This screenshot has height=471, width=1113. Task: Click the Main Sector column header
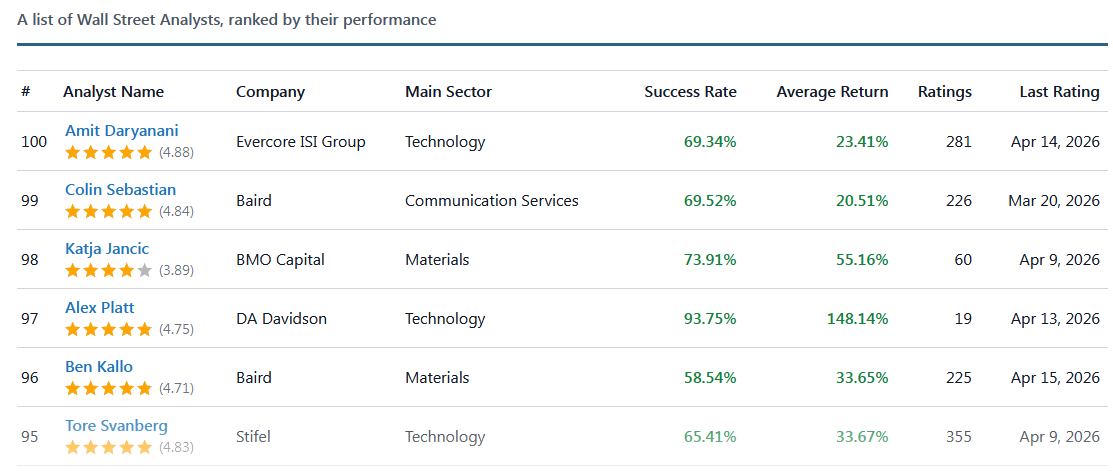point(448,92)
